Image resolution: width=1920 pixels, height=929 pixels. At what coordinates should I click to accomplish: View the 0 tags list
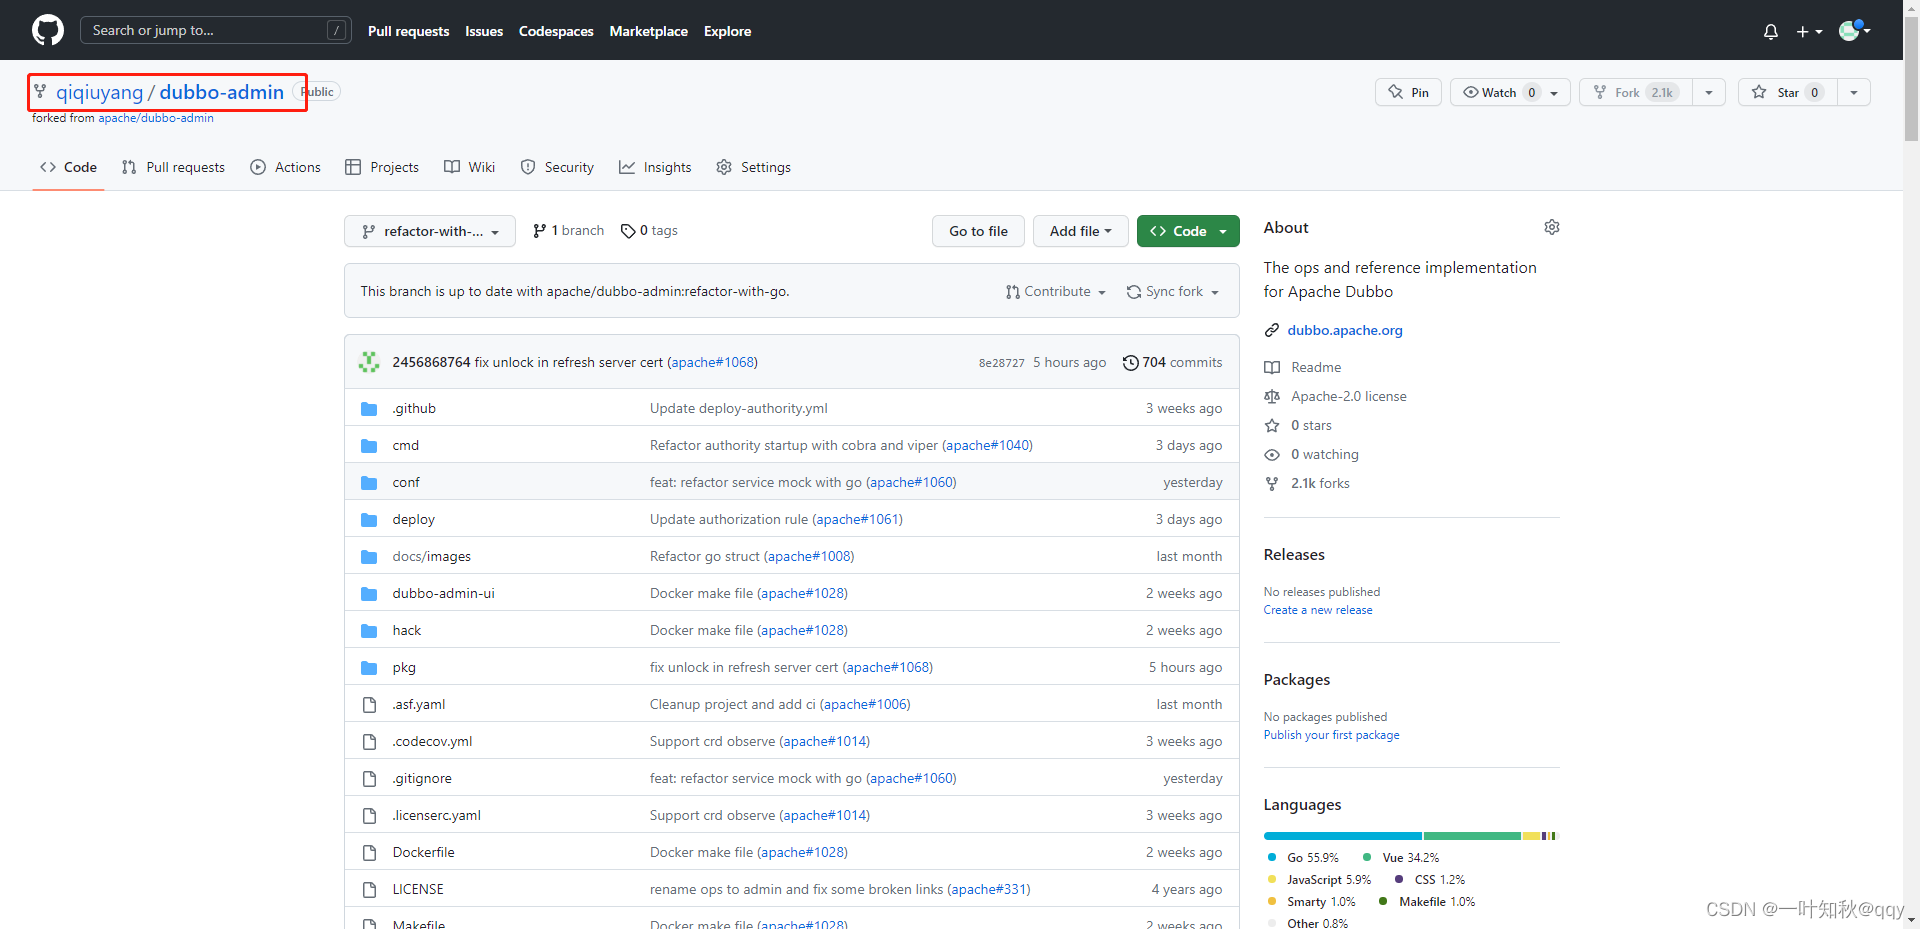[x=649, y=231]
